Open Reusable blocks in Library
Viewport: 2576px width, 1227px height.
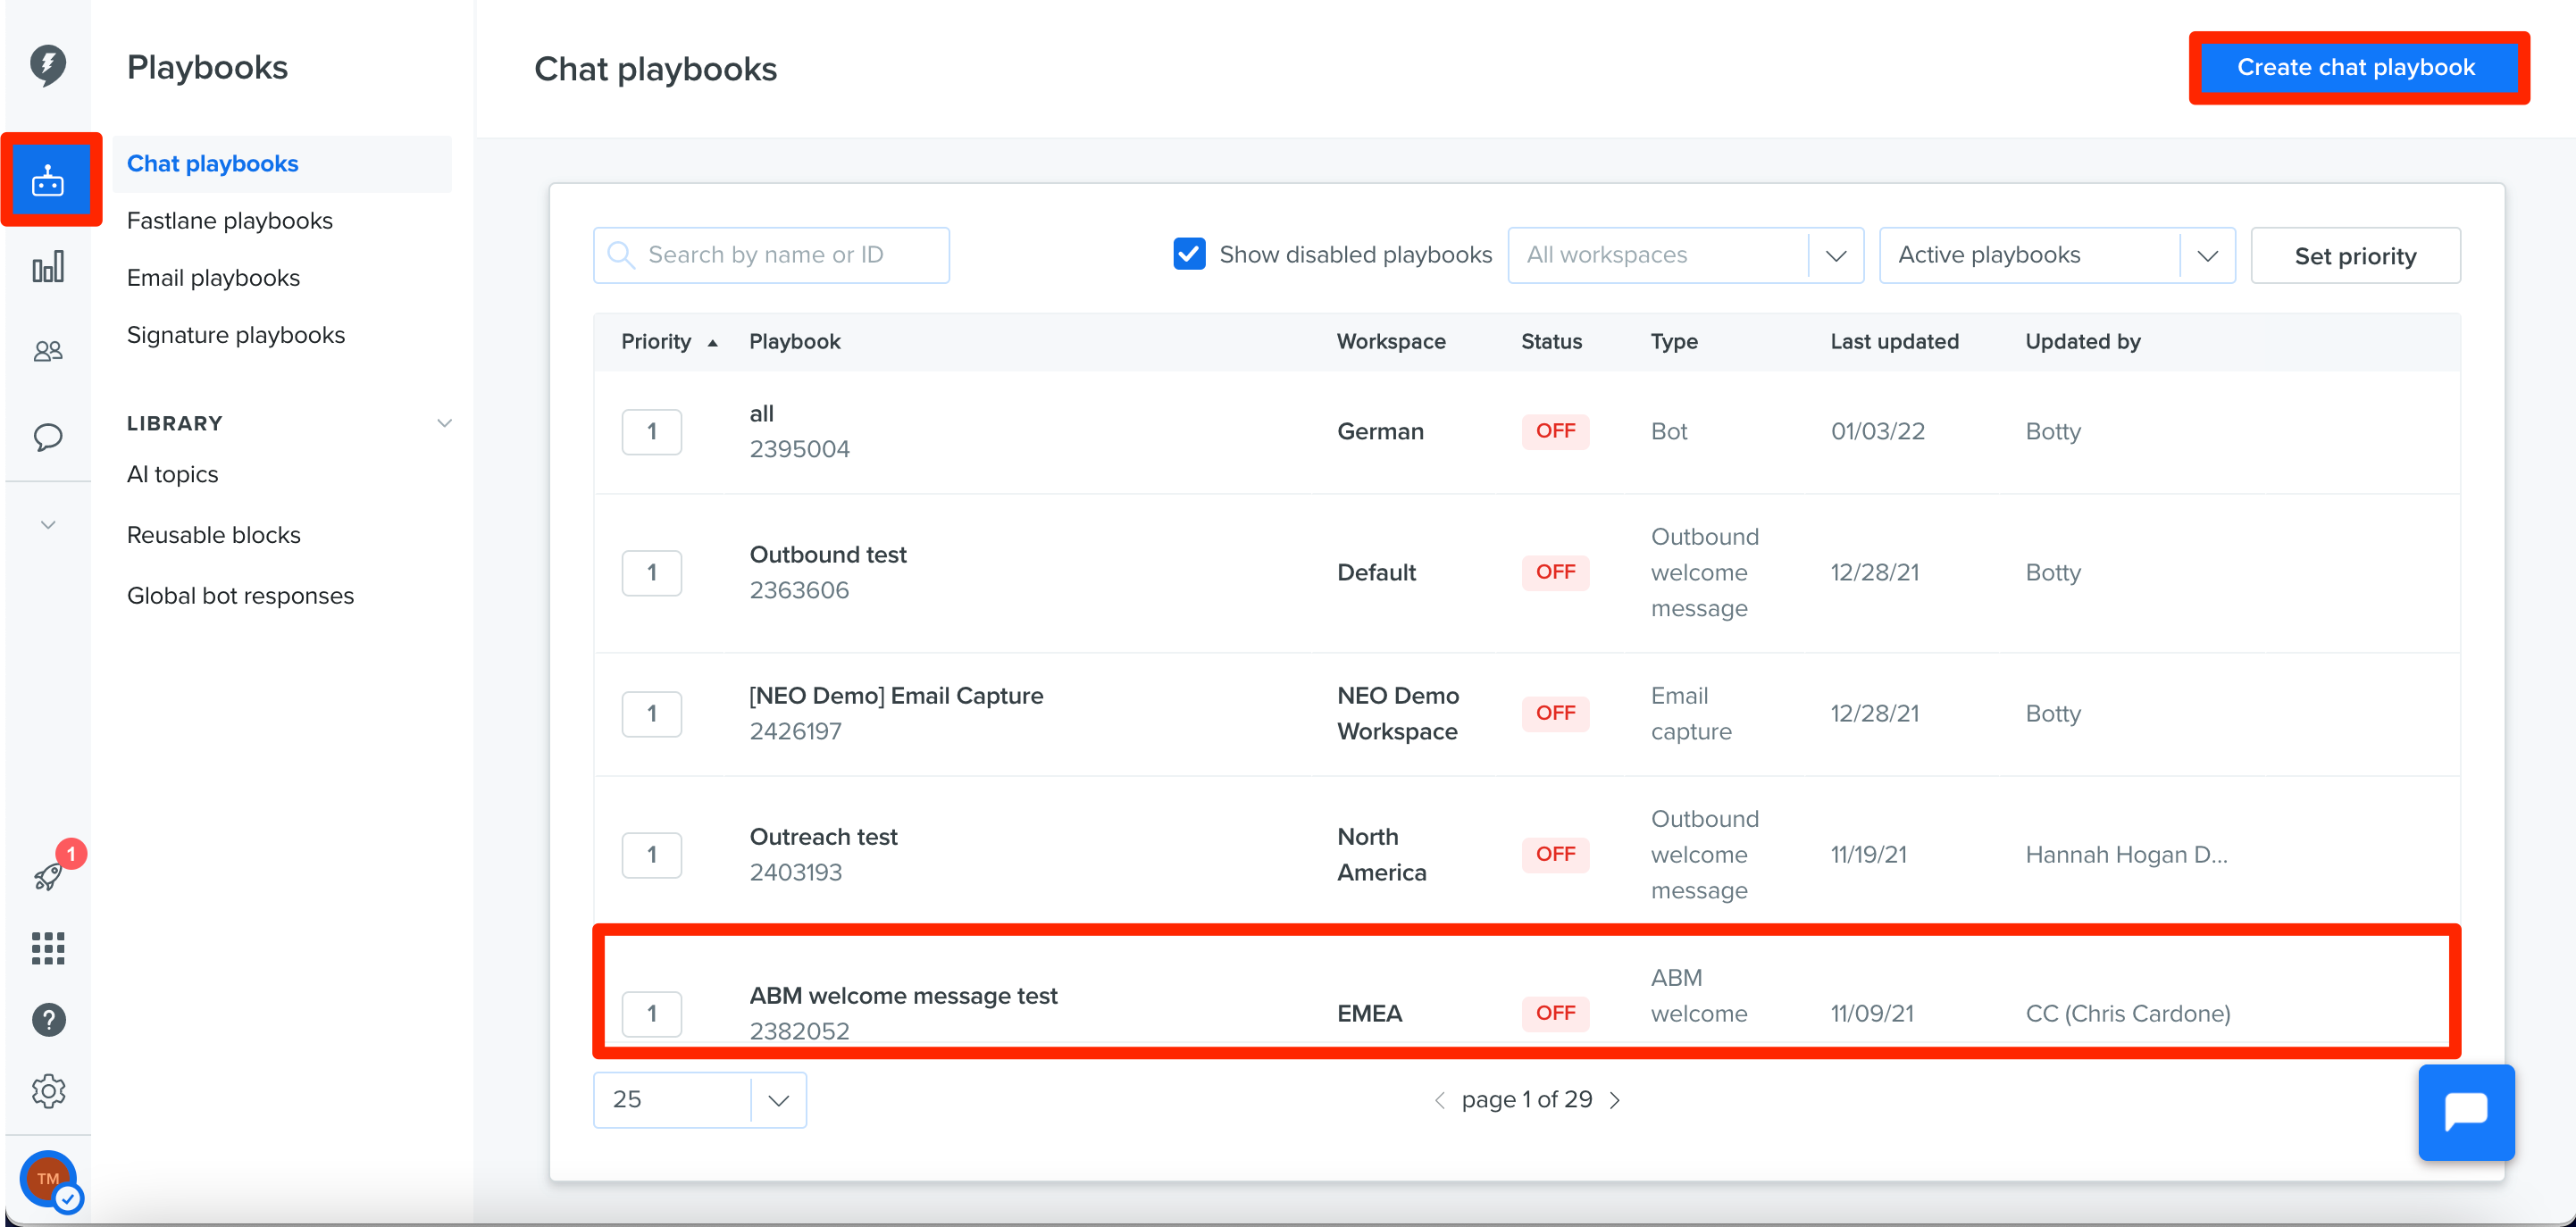coord(213,534)
